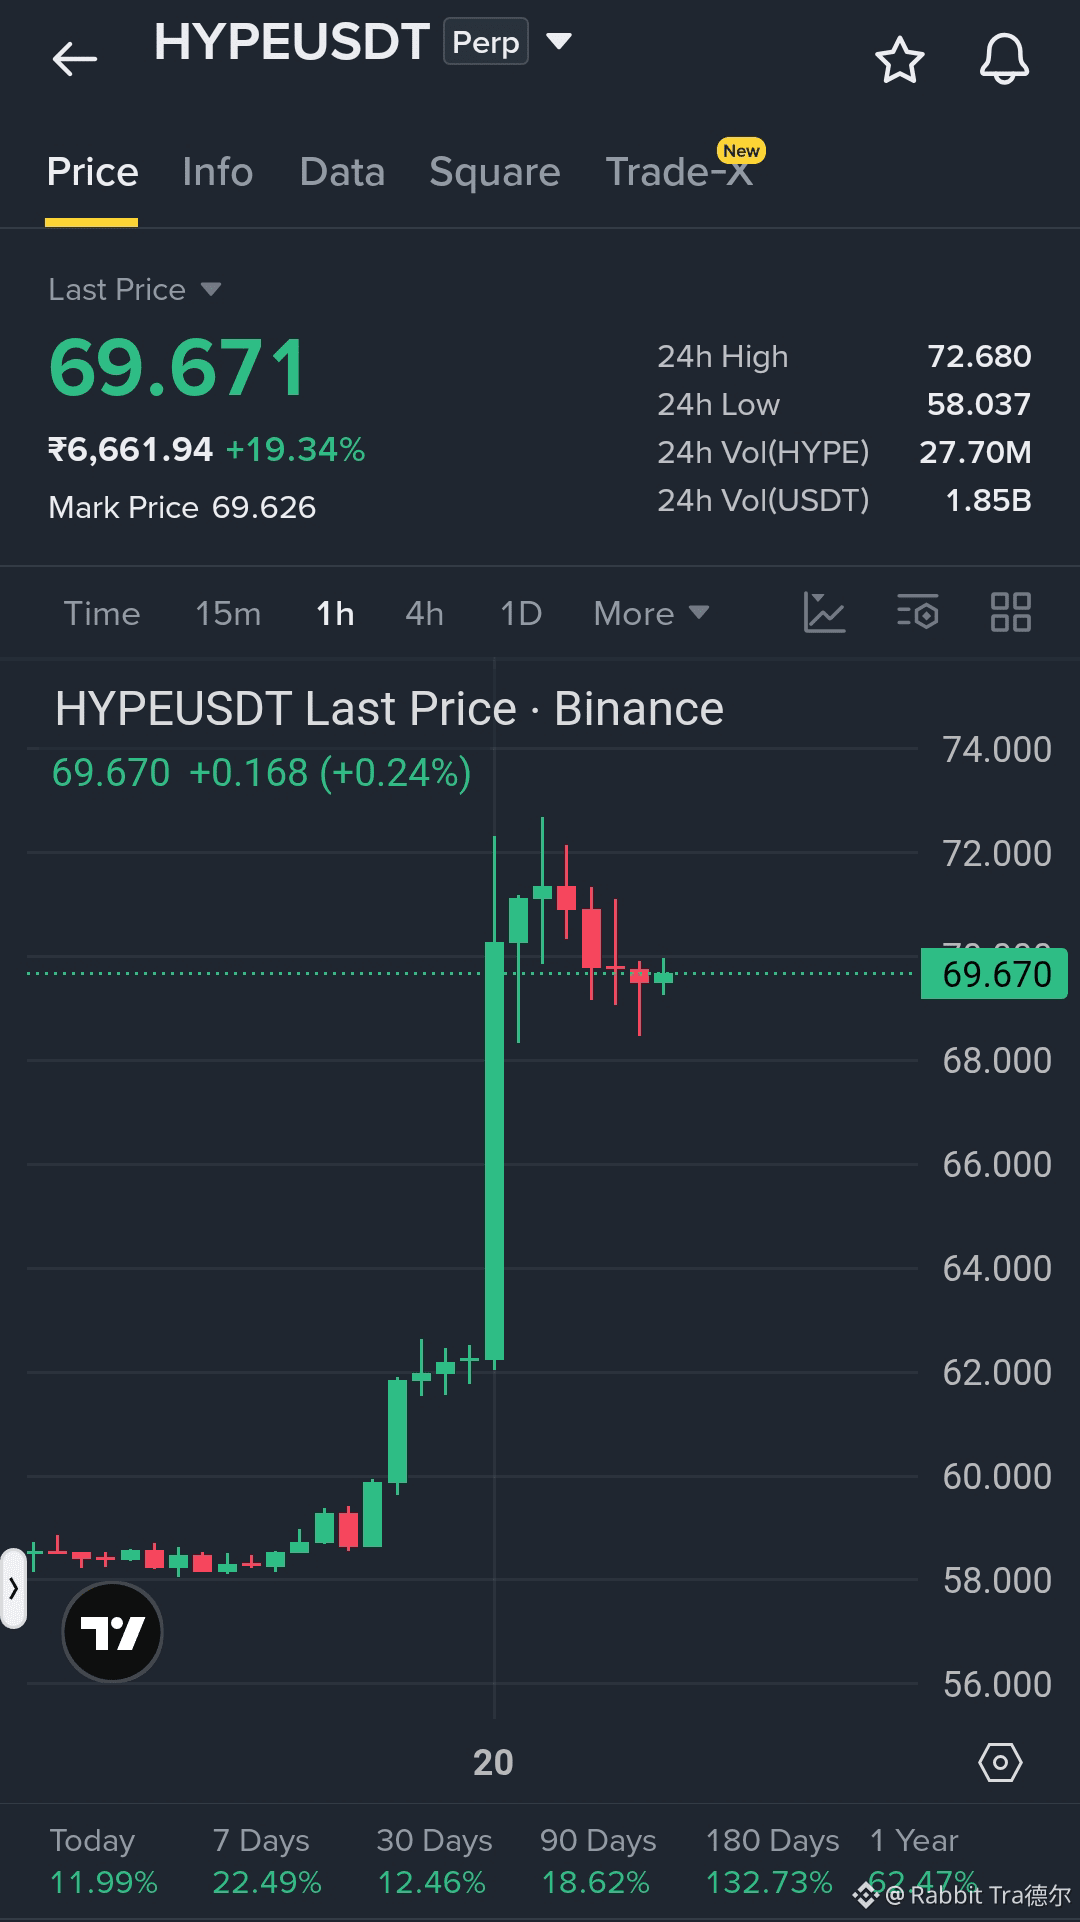Open price alert bell icon
Image resolution: width=1080 pixels, height=1922 pixels.
(x=1004, y=59)
